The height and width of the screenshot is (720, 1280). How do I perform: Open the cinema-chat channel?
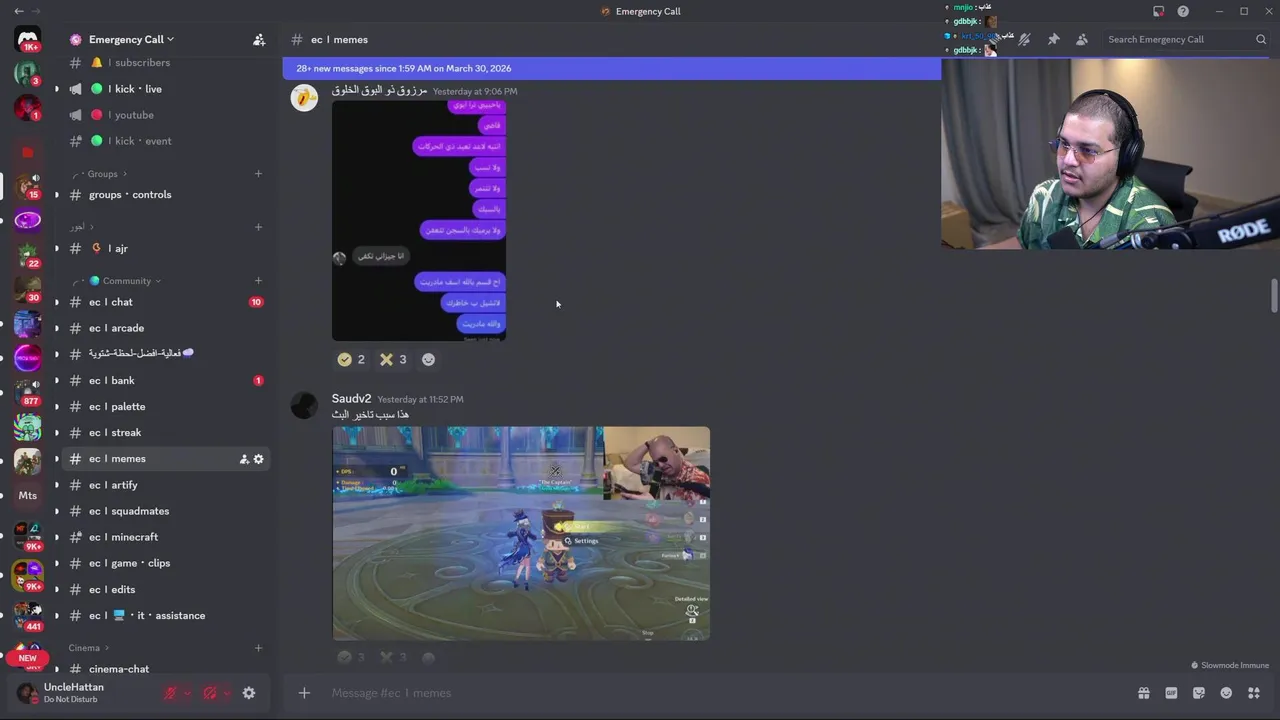167,669
